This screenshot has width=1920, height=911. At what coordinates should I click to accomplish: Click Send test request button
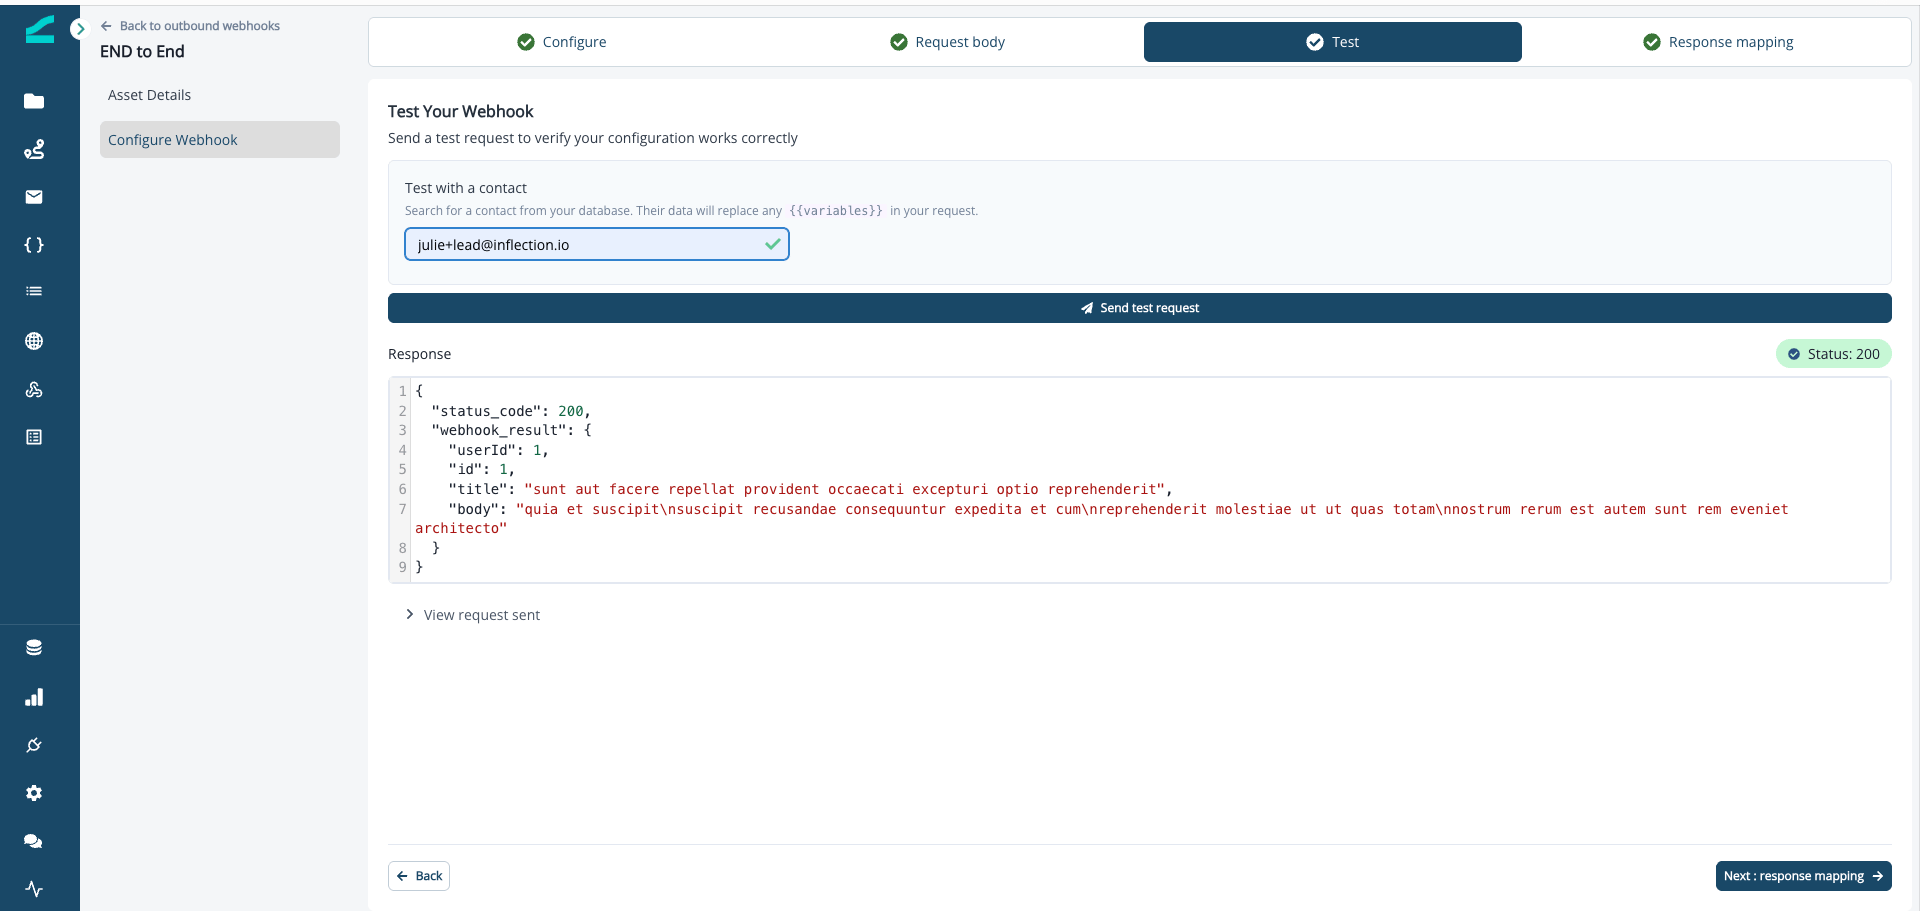pos(1140,308)
